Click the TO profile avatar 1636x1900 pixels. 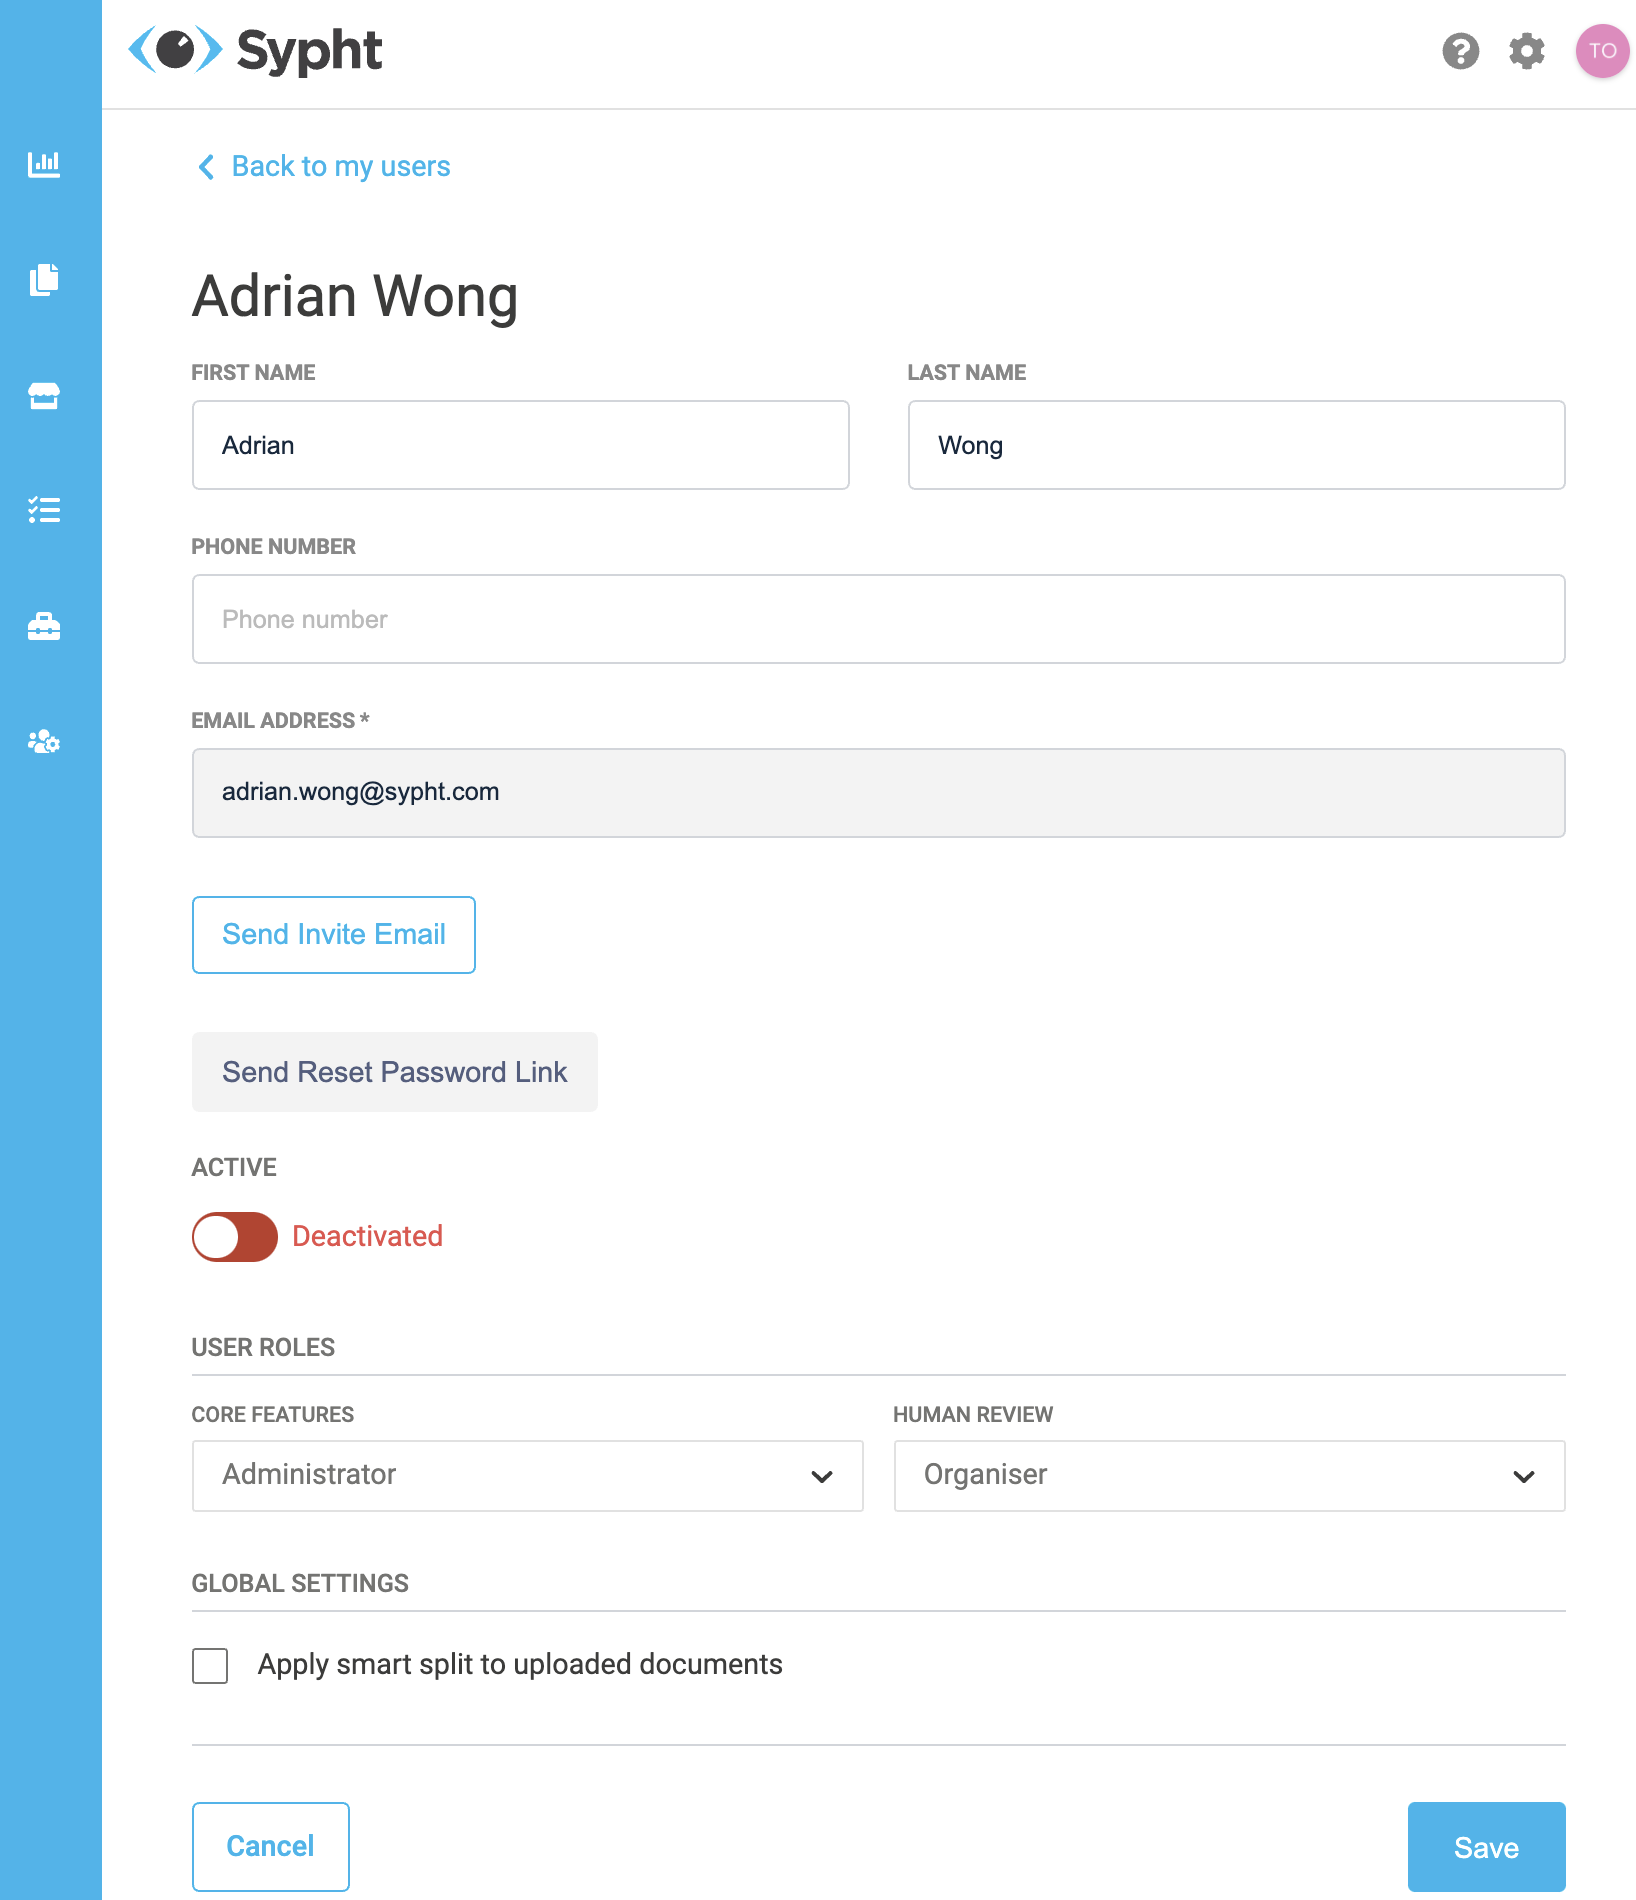[1603, 51]
